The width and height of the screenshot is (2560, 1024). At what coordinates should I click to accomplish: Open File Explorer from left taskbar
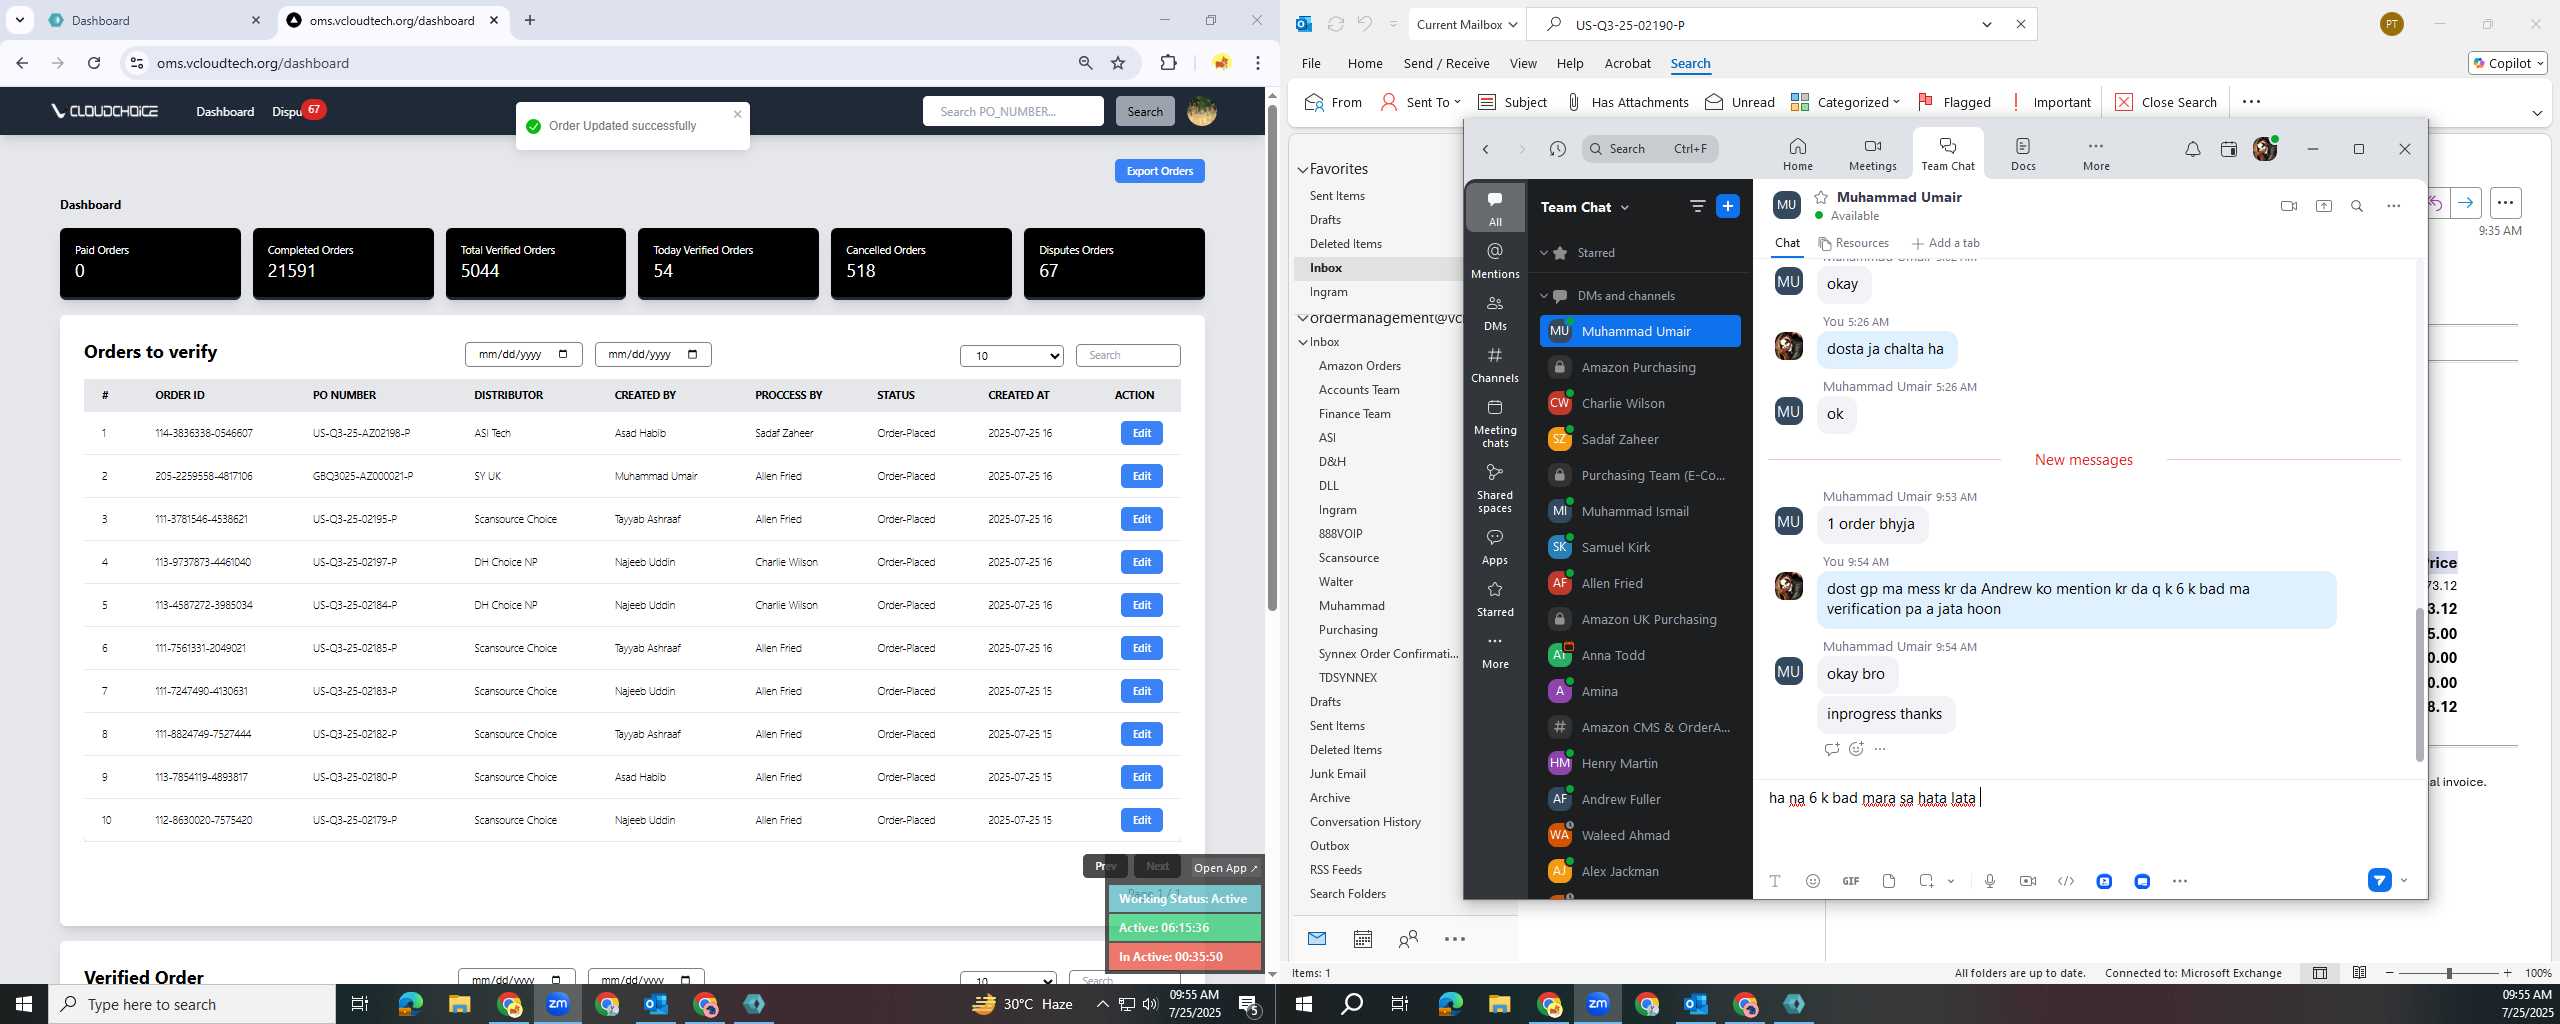[x=459, y=1004]
